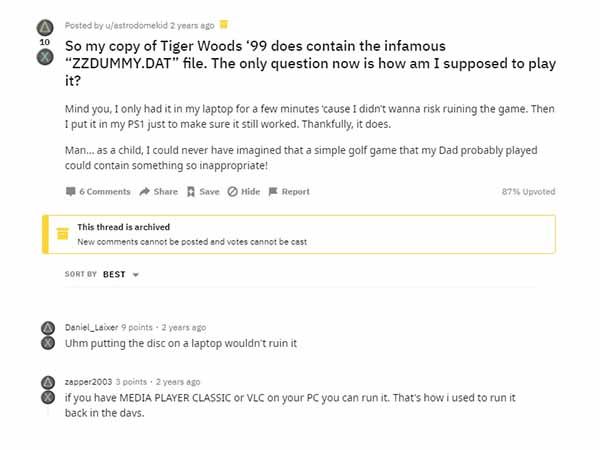Report the post
This screenshot has width=600, height=450.
point(288,191)
